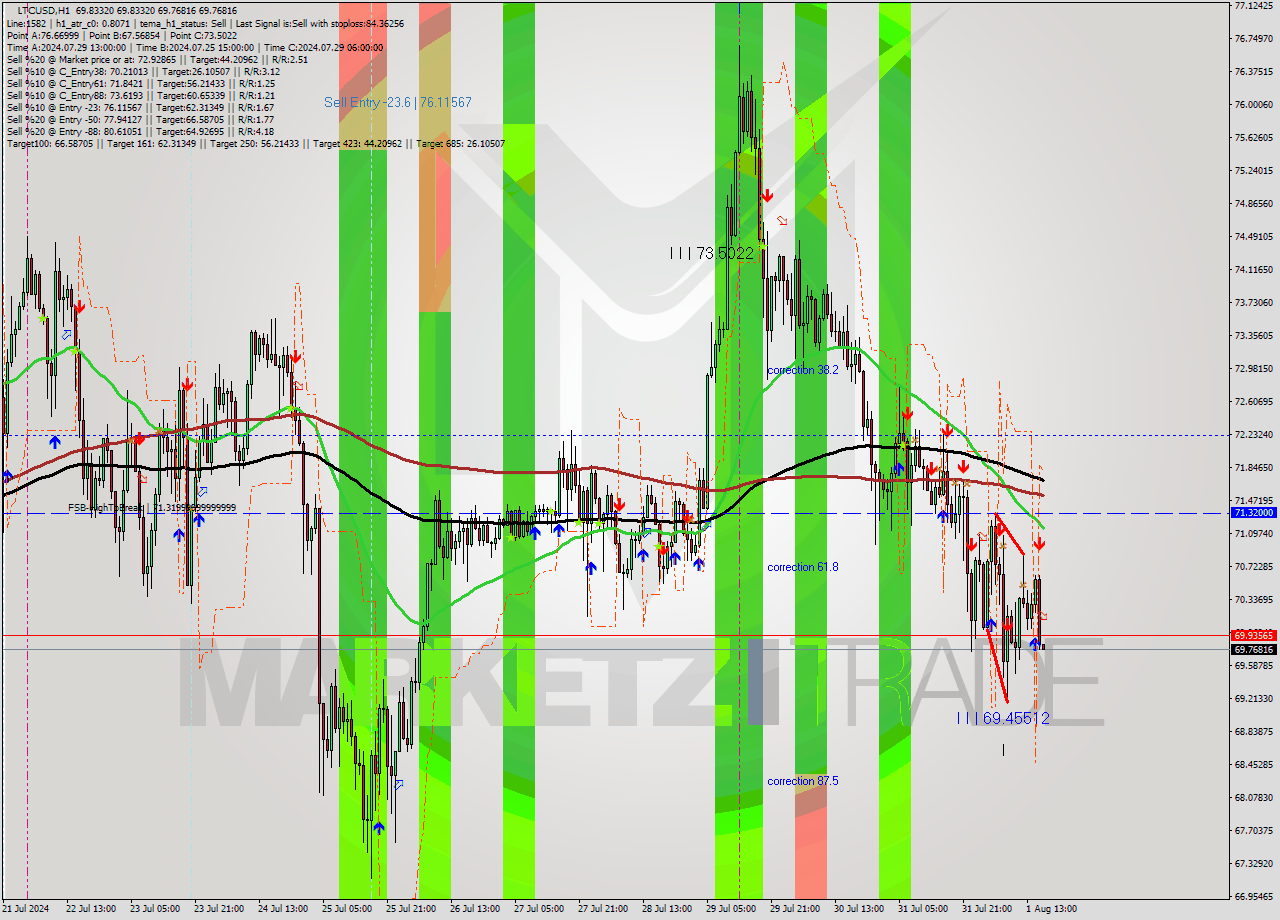Click the '22 Jul 13:00' time axis label

[x=91, y=909]
